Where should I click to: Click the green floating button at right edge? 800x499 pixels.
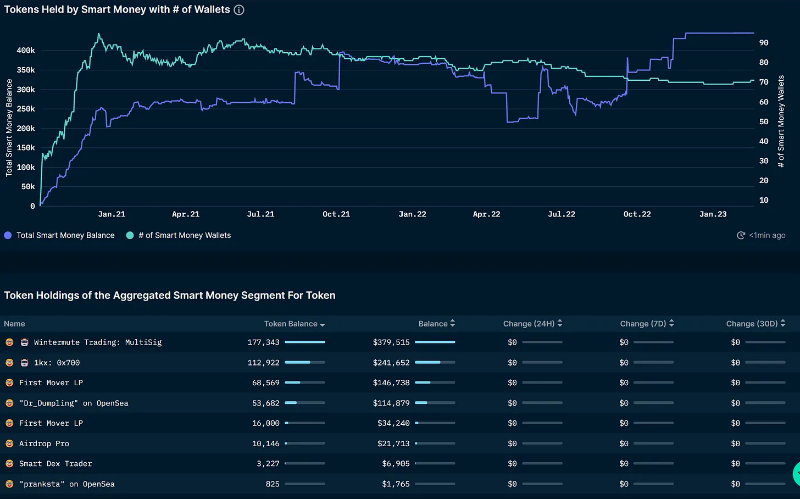[x=795, y=473]
